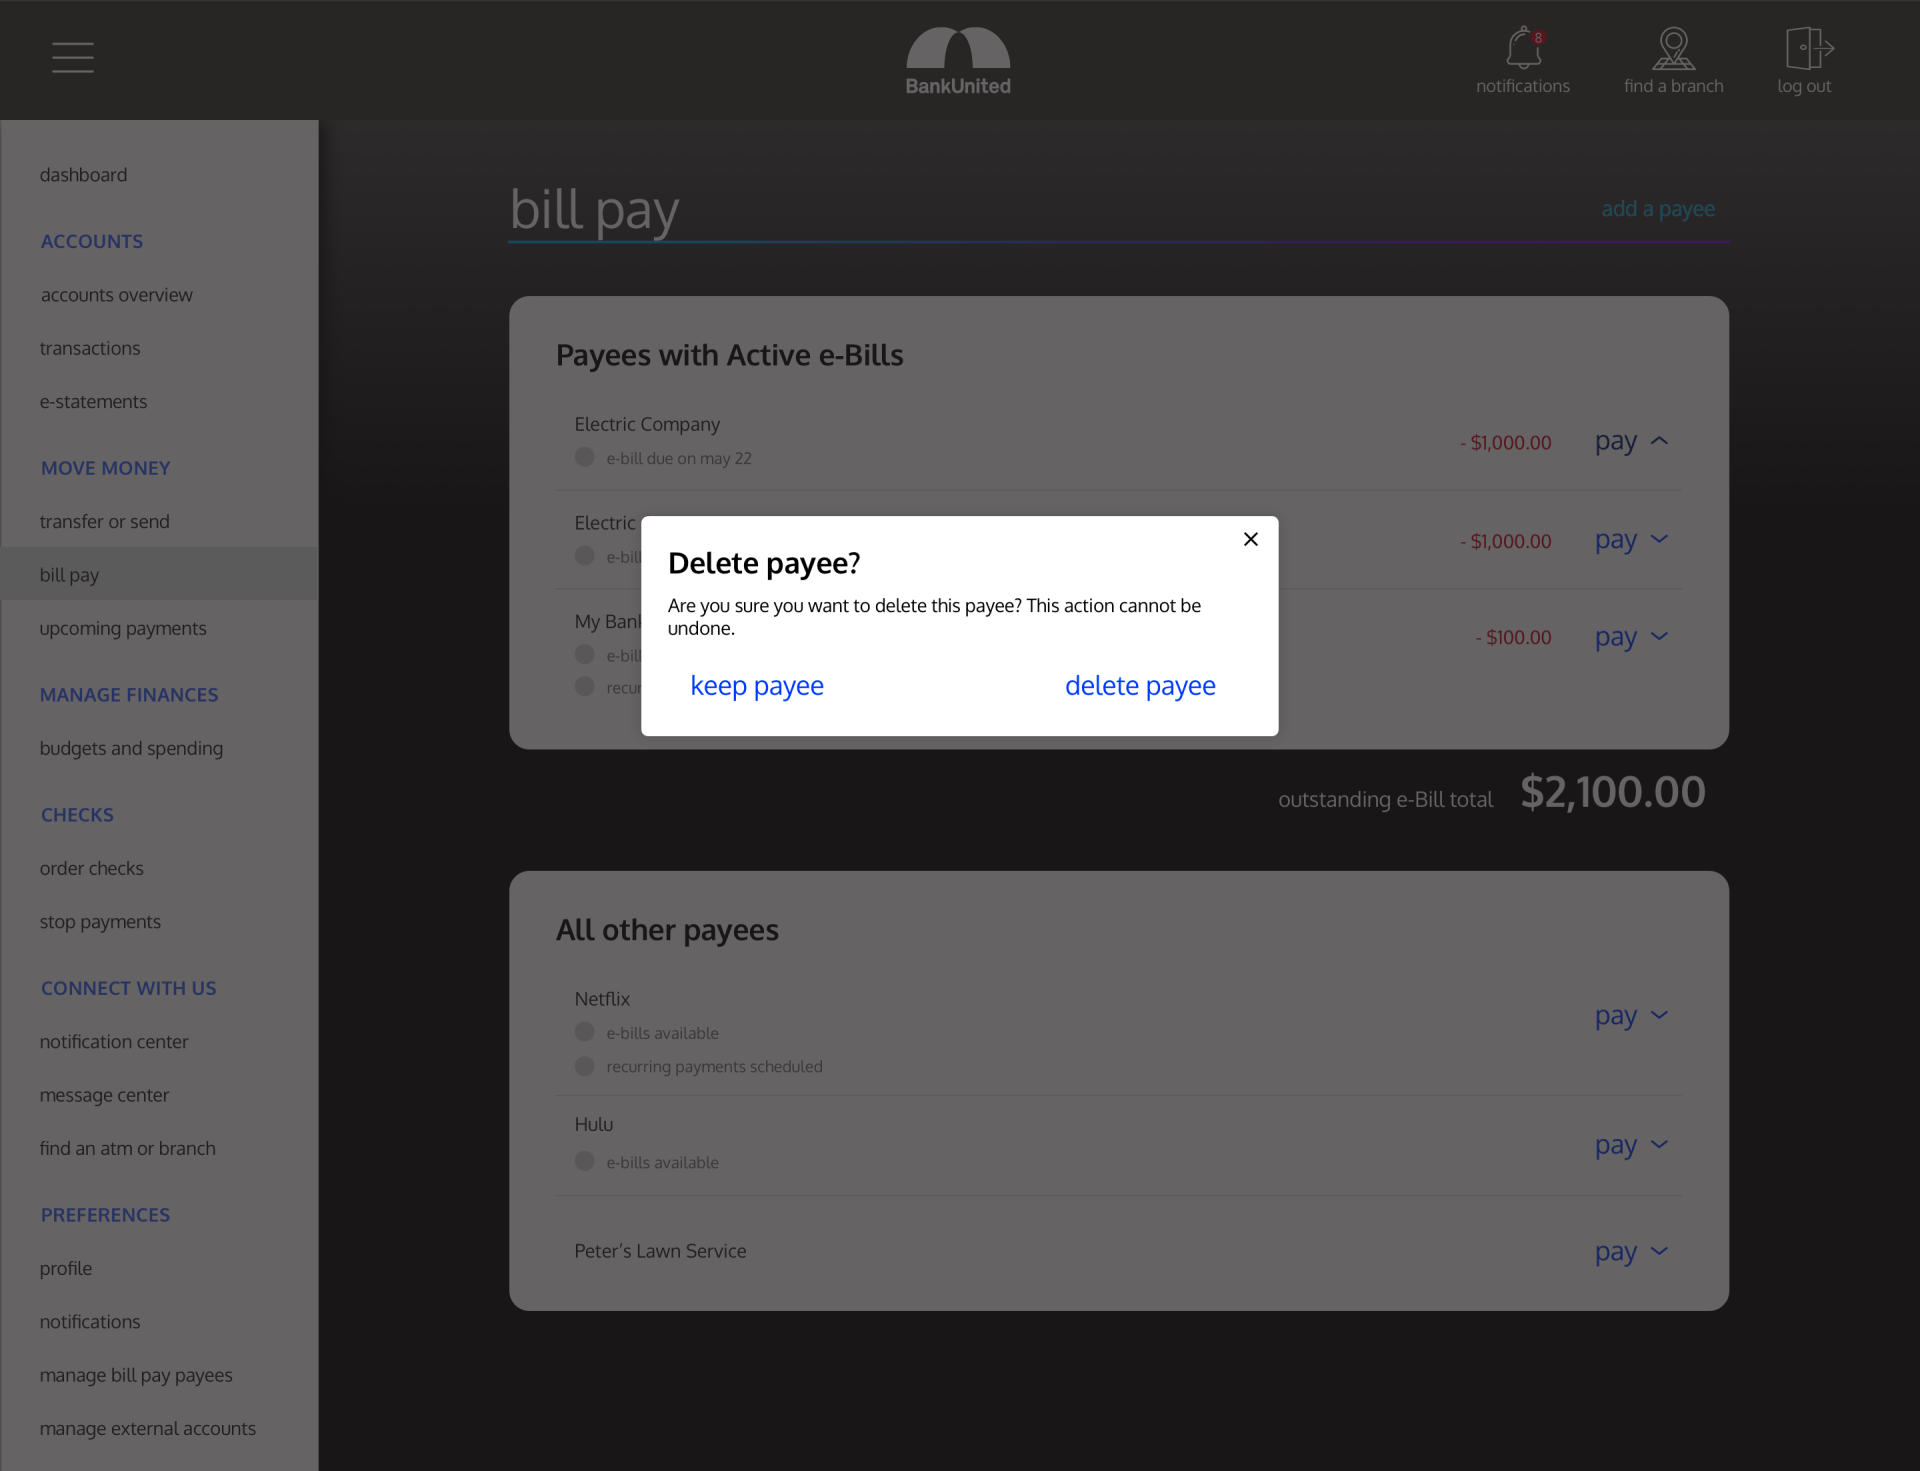Select manage bill pay payees menu item

(136, 1375)
